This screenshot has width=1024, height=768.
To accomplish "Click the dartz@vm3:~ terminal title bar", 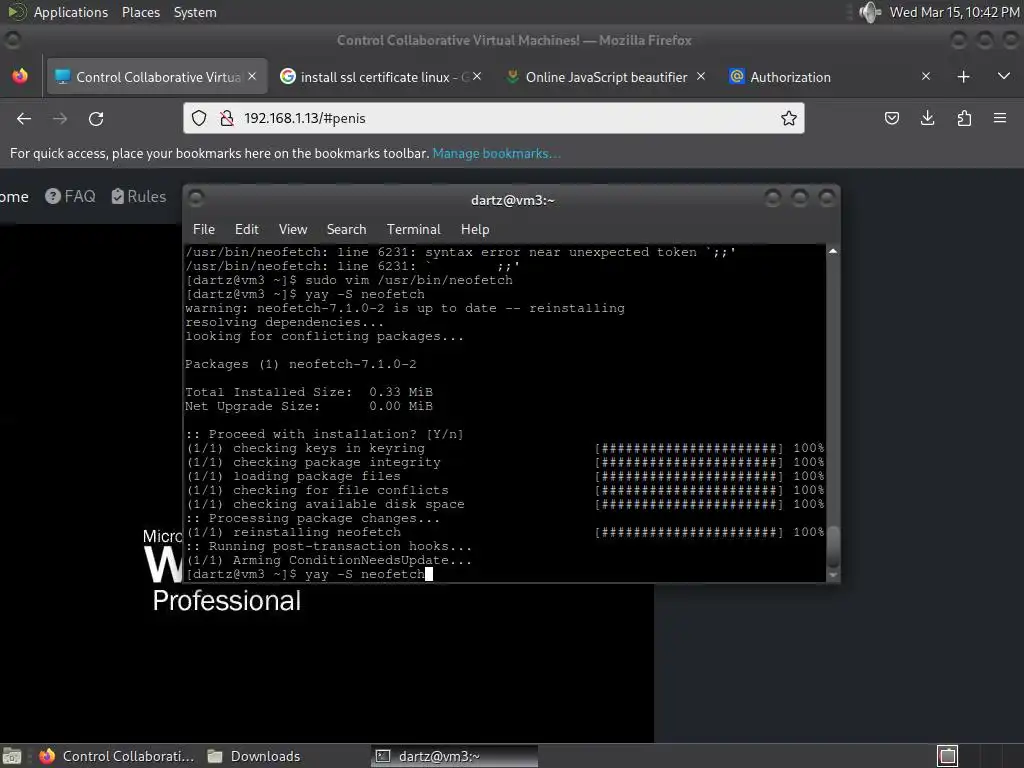I will pyautogui.click(x=513, y=200).
